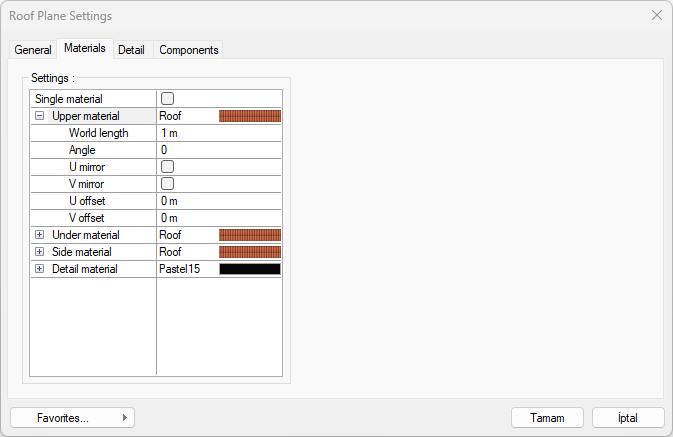Image resolution: width=673 pixels, height=437 pixels.
Task: Enable the V mirror checkbox
Action: coord(168,184)
